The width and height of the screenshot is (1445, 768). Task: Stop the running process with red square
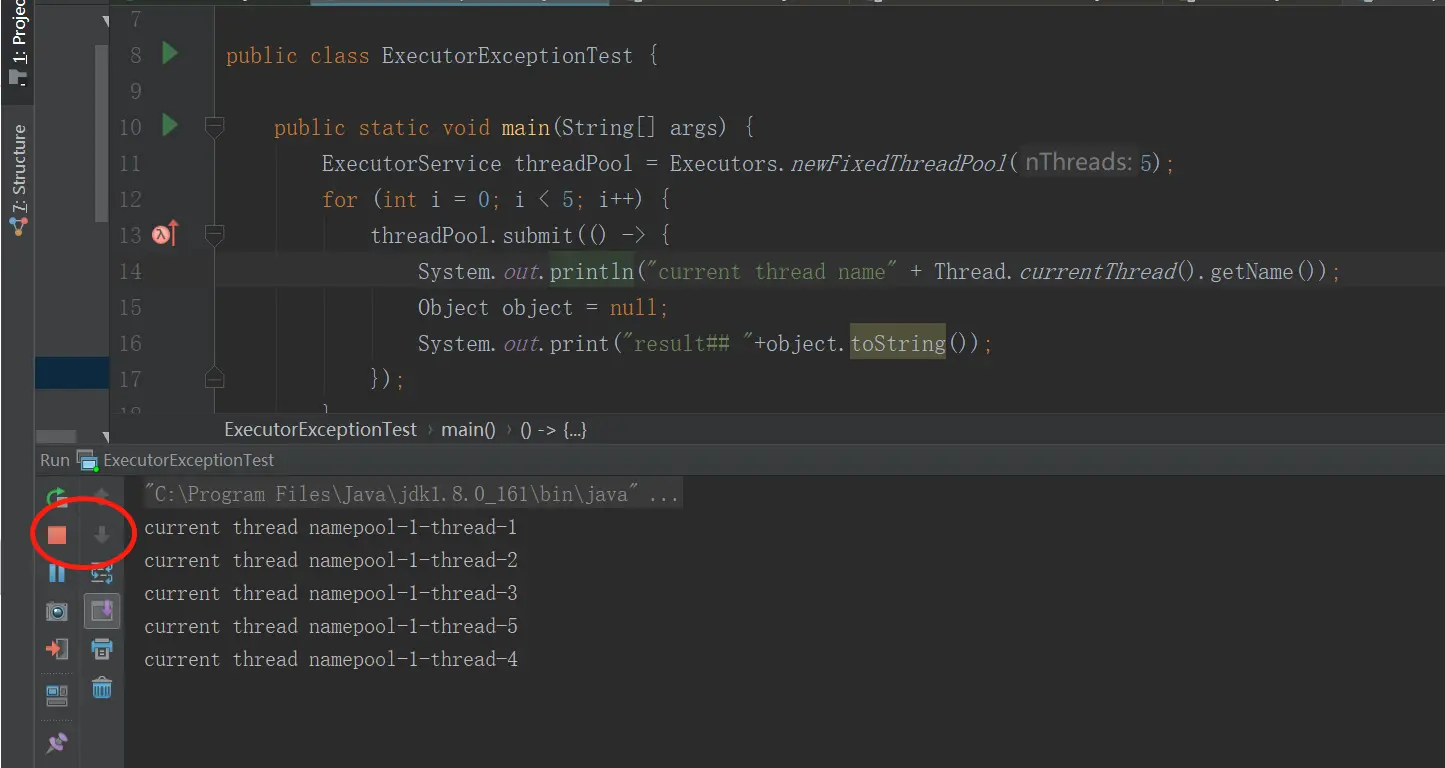(57, 535)
